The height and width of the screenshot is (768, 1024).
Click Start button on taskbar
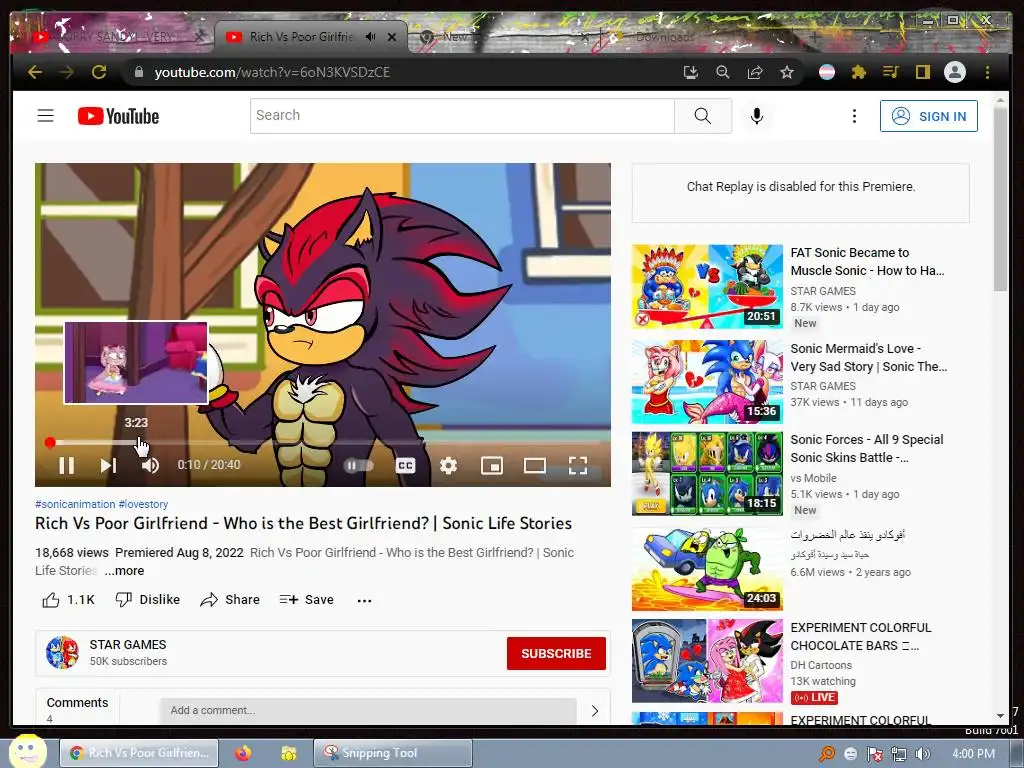point(27,752)
